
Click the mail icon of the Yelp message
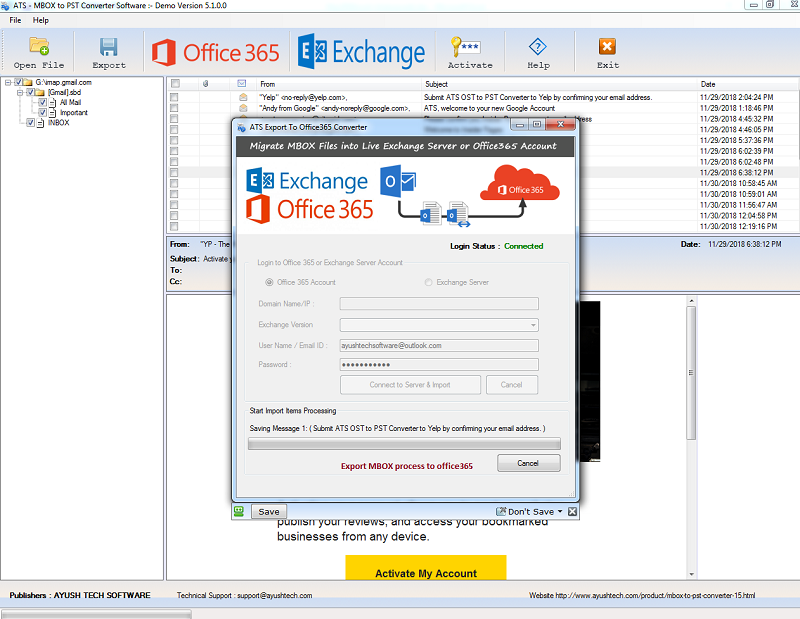[243, 97]
